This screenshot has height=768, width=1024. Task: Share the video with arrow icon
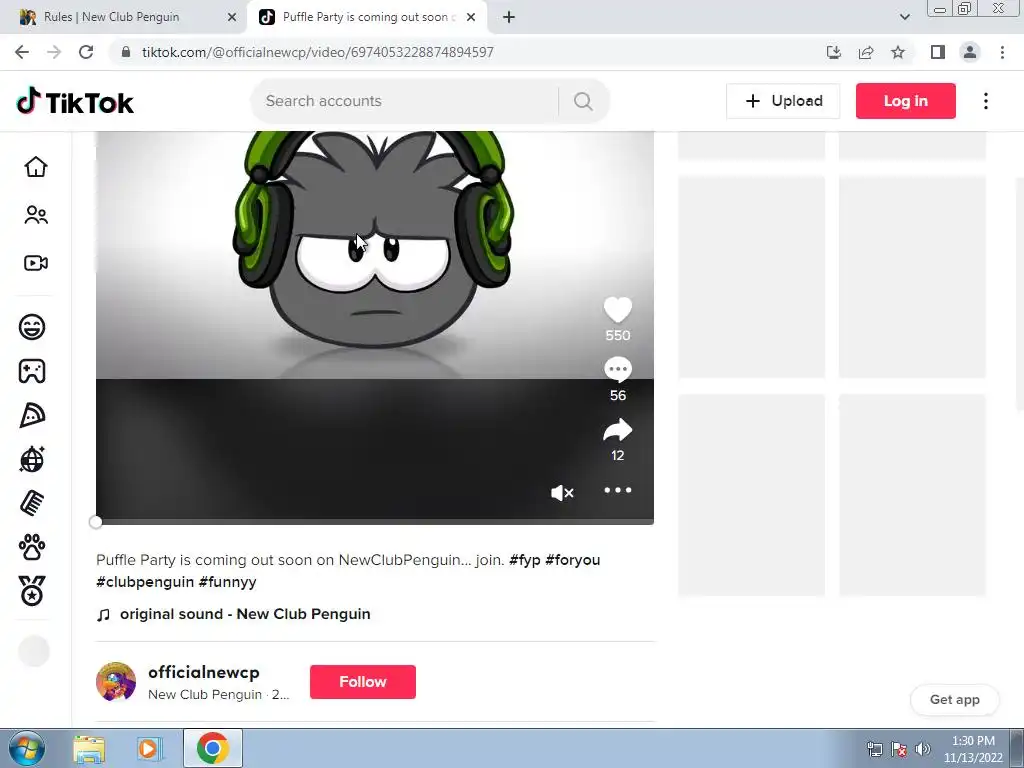click(x=617, y=430)
